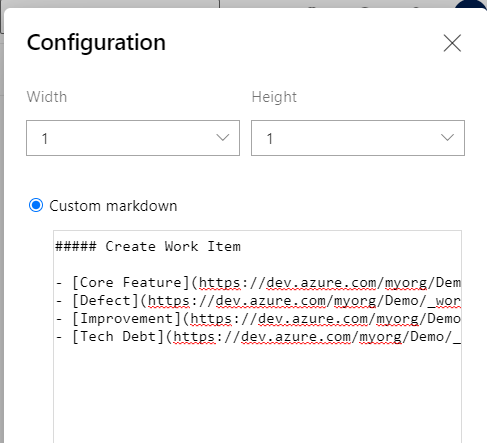Click the Configuration title
Screen dimensions: 487x443
pyautogui.click(x=96, y=43)
